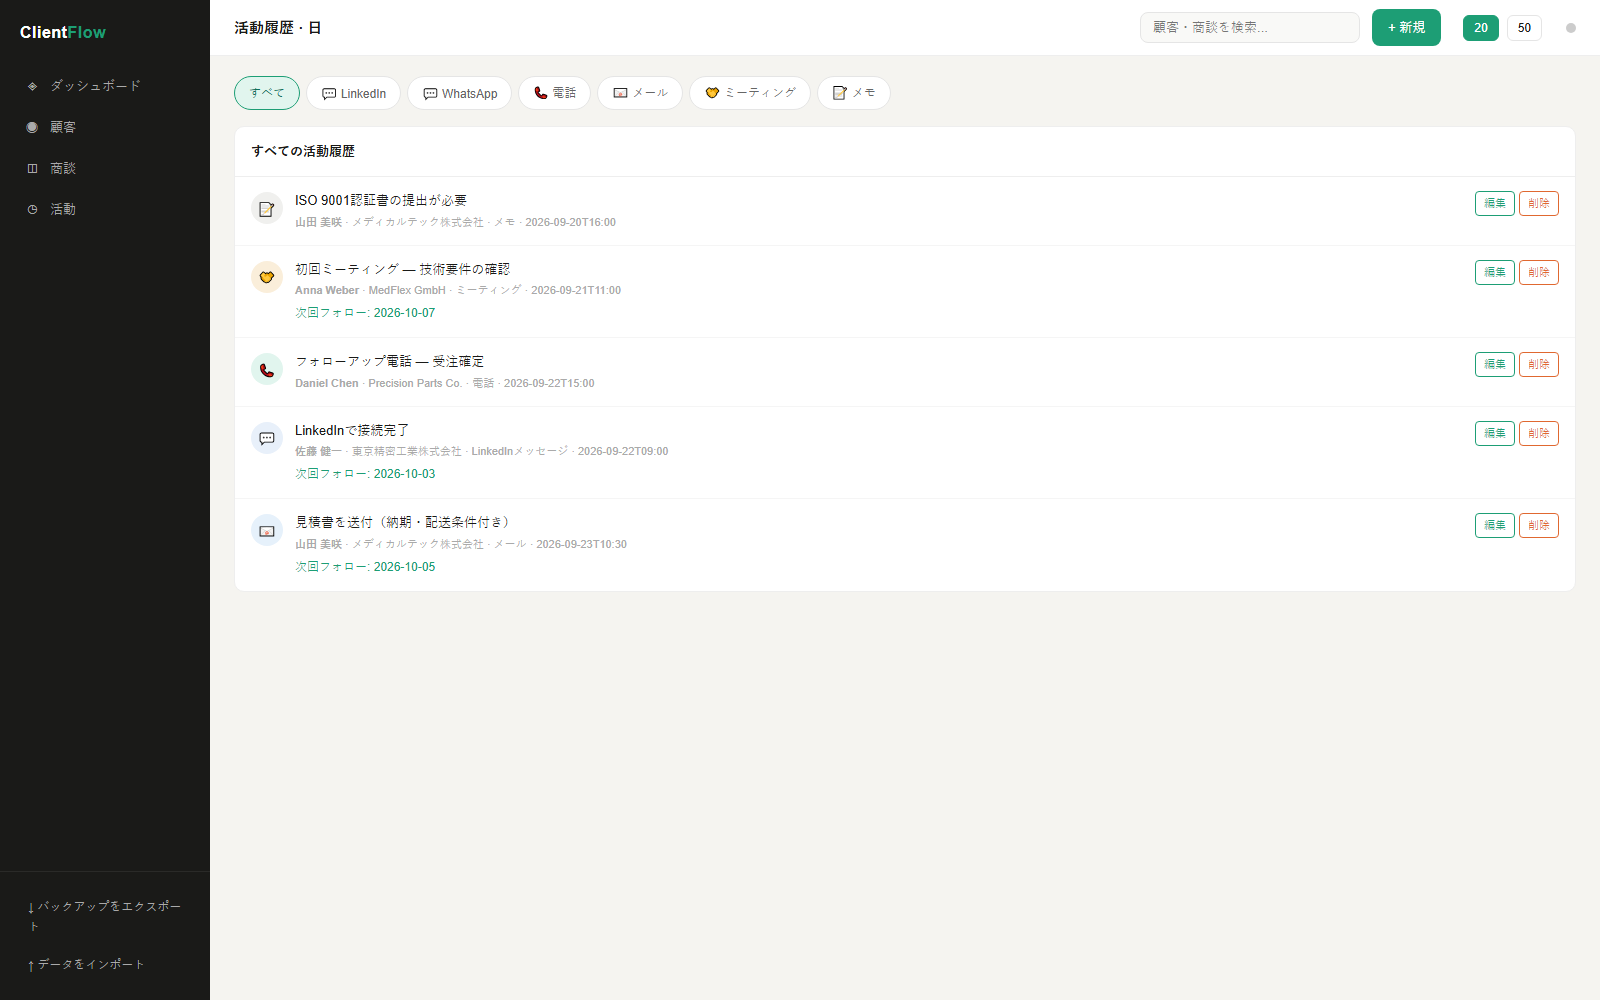Open 顧客 in the sidebar
This screenshot has height=1000, width=1600.
(105, 127)
